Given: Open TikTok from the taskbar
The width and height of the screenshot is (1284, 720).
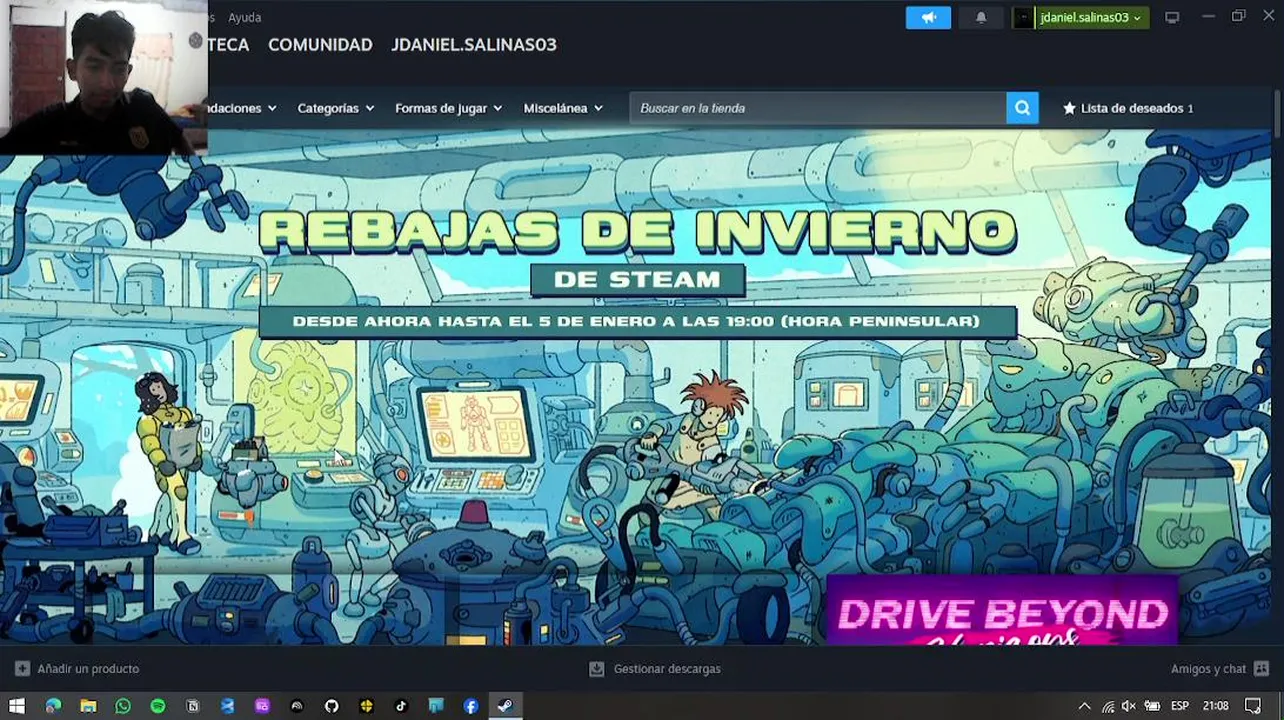Looking at the screenshot, I should pos(401,706).
